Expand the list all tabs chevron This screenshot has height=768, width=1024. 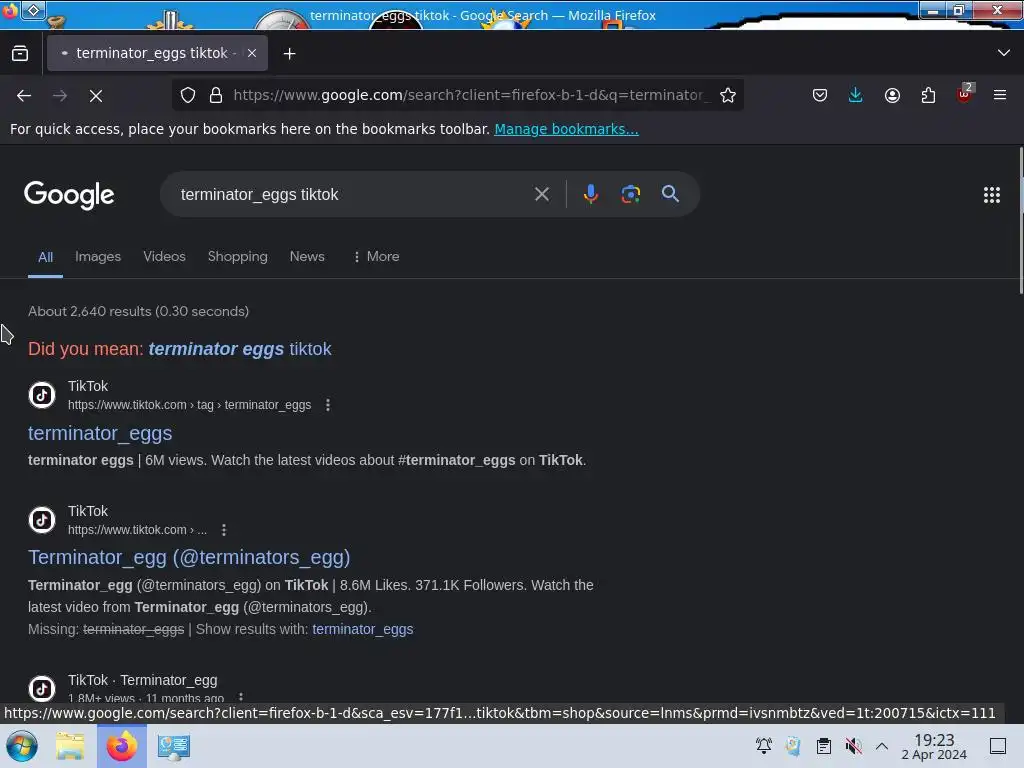point(1004,53)
